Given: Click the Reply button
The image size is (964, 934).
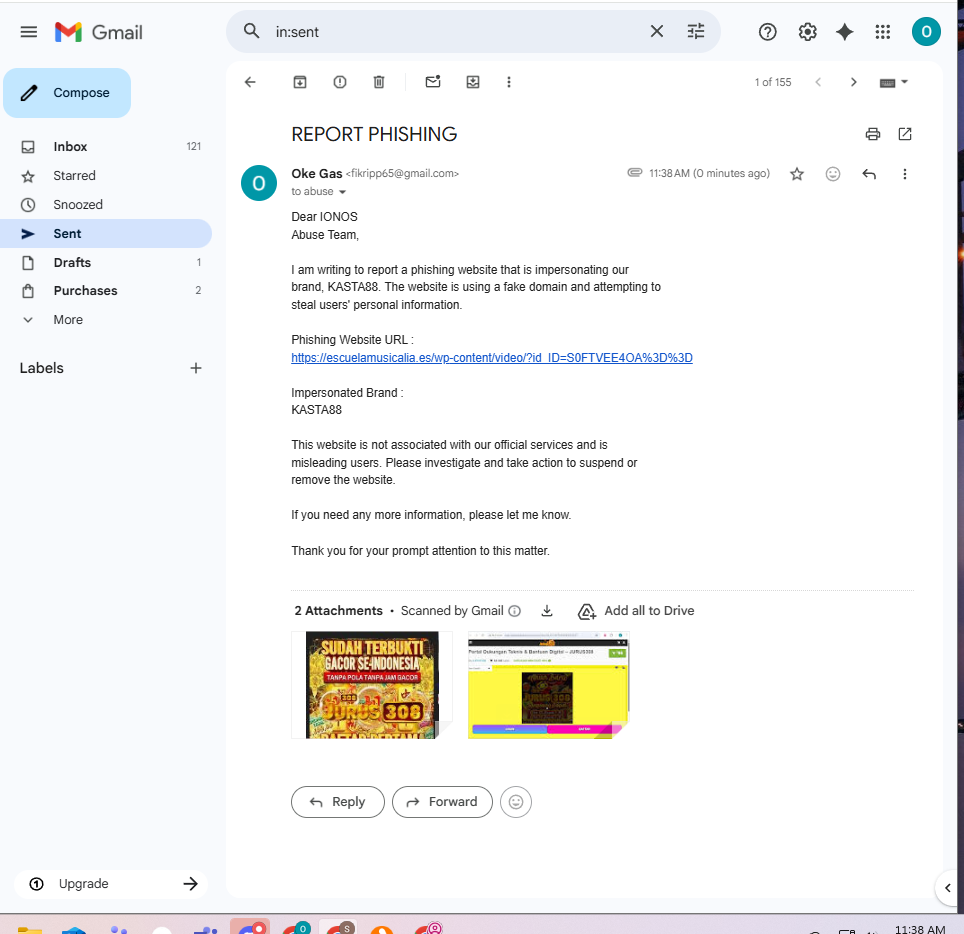Looking at the screenshot, I should click(338, 802).
